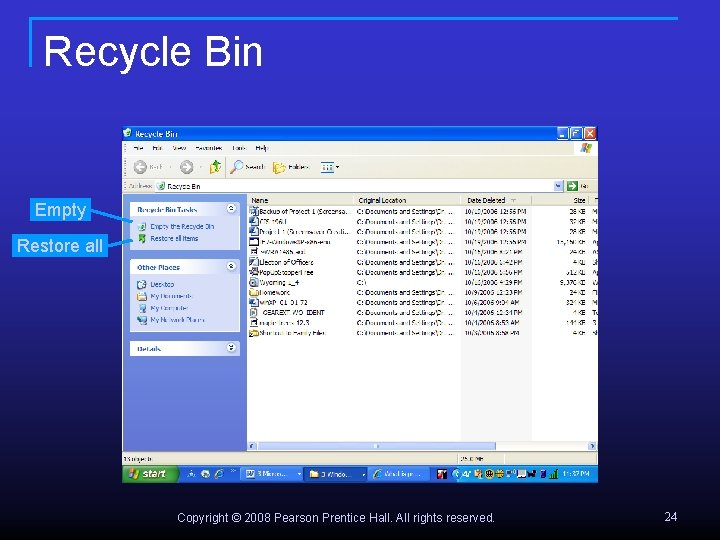Open the Search tool
This screenshot has height=540, width=720.
point(248,167)
